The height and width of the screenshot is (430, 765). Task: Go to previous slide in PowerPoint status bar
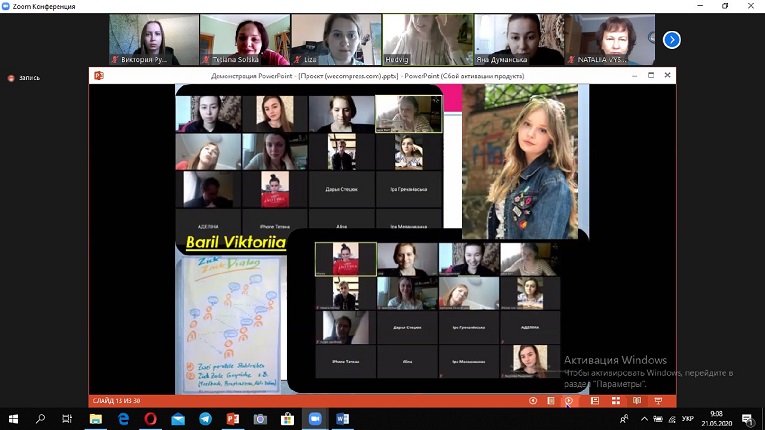pyautogui.click(x=533, y=401)
